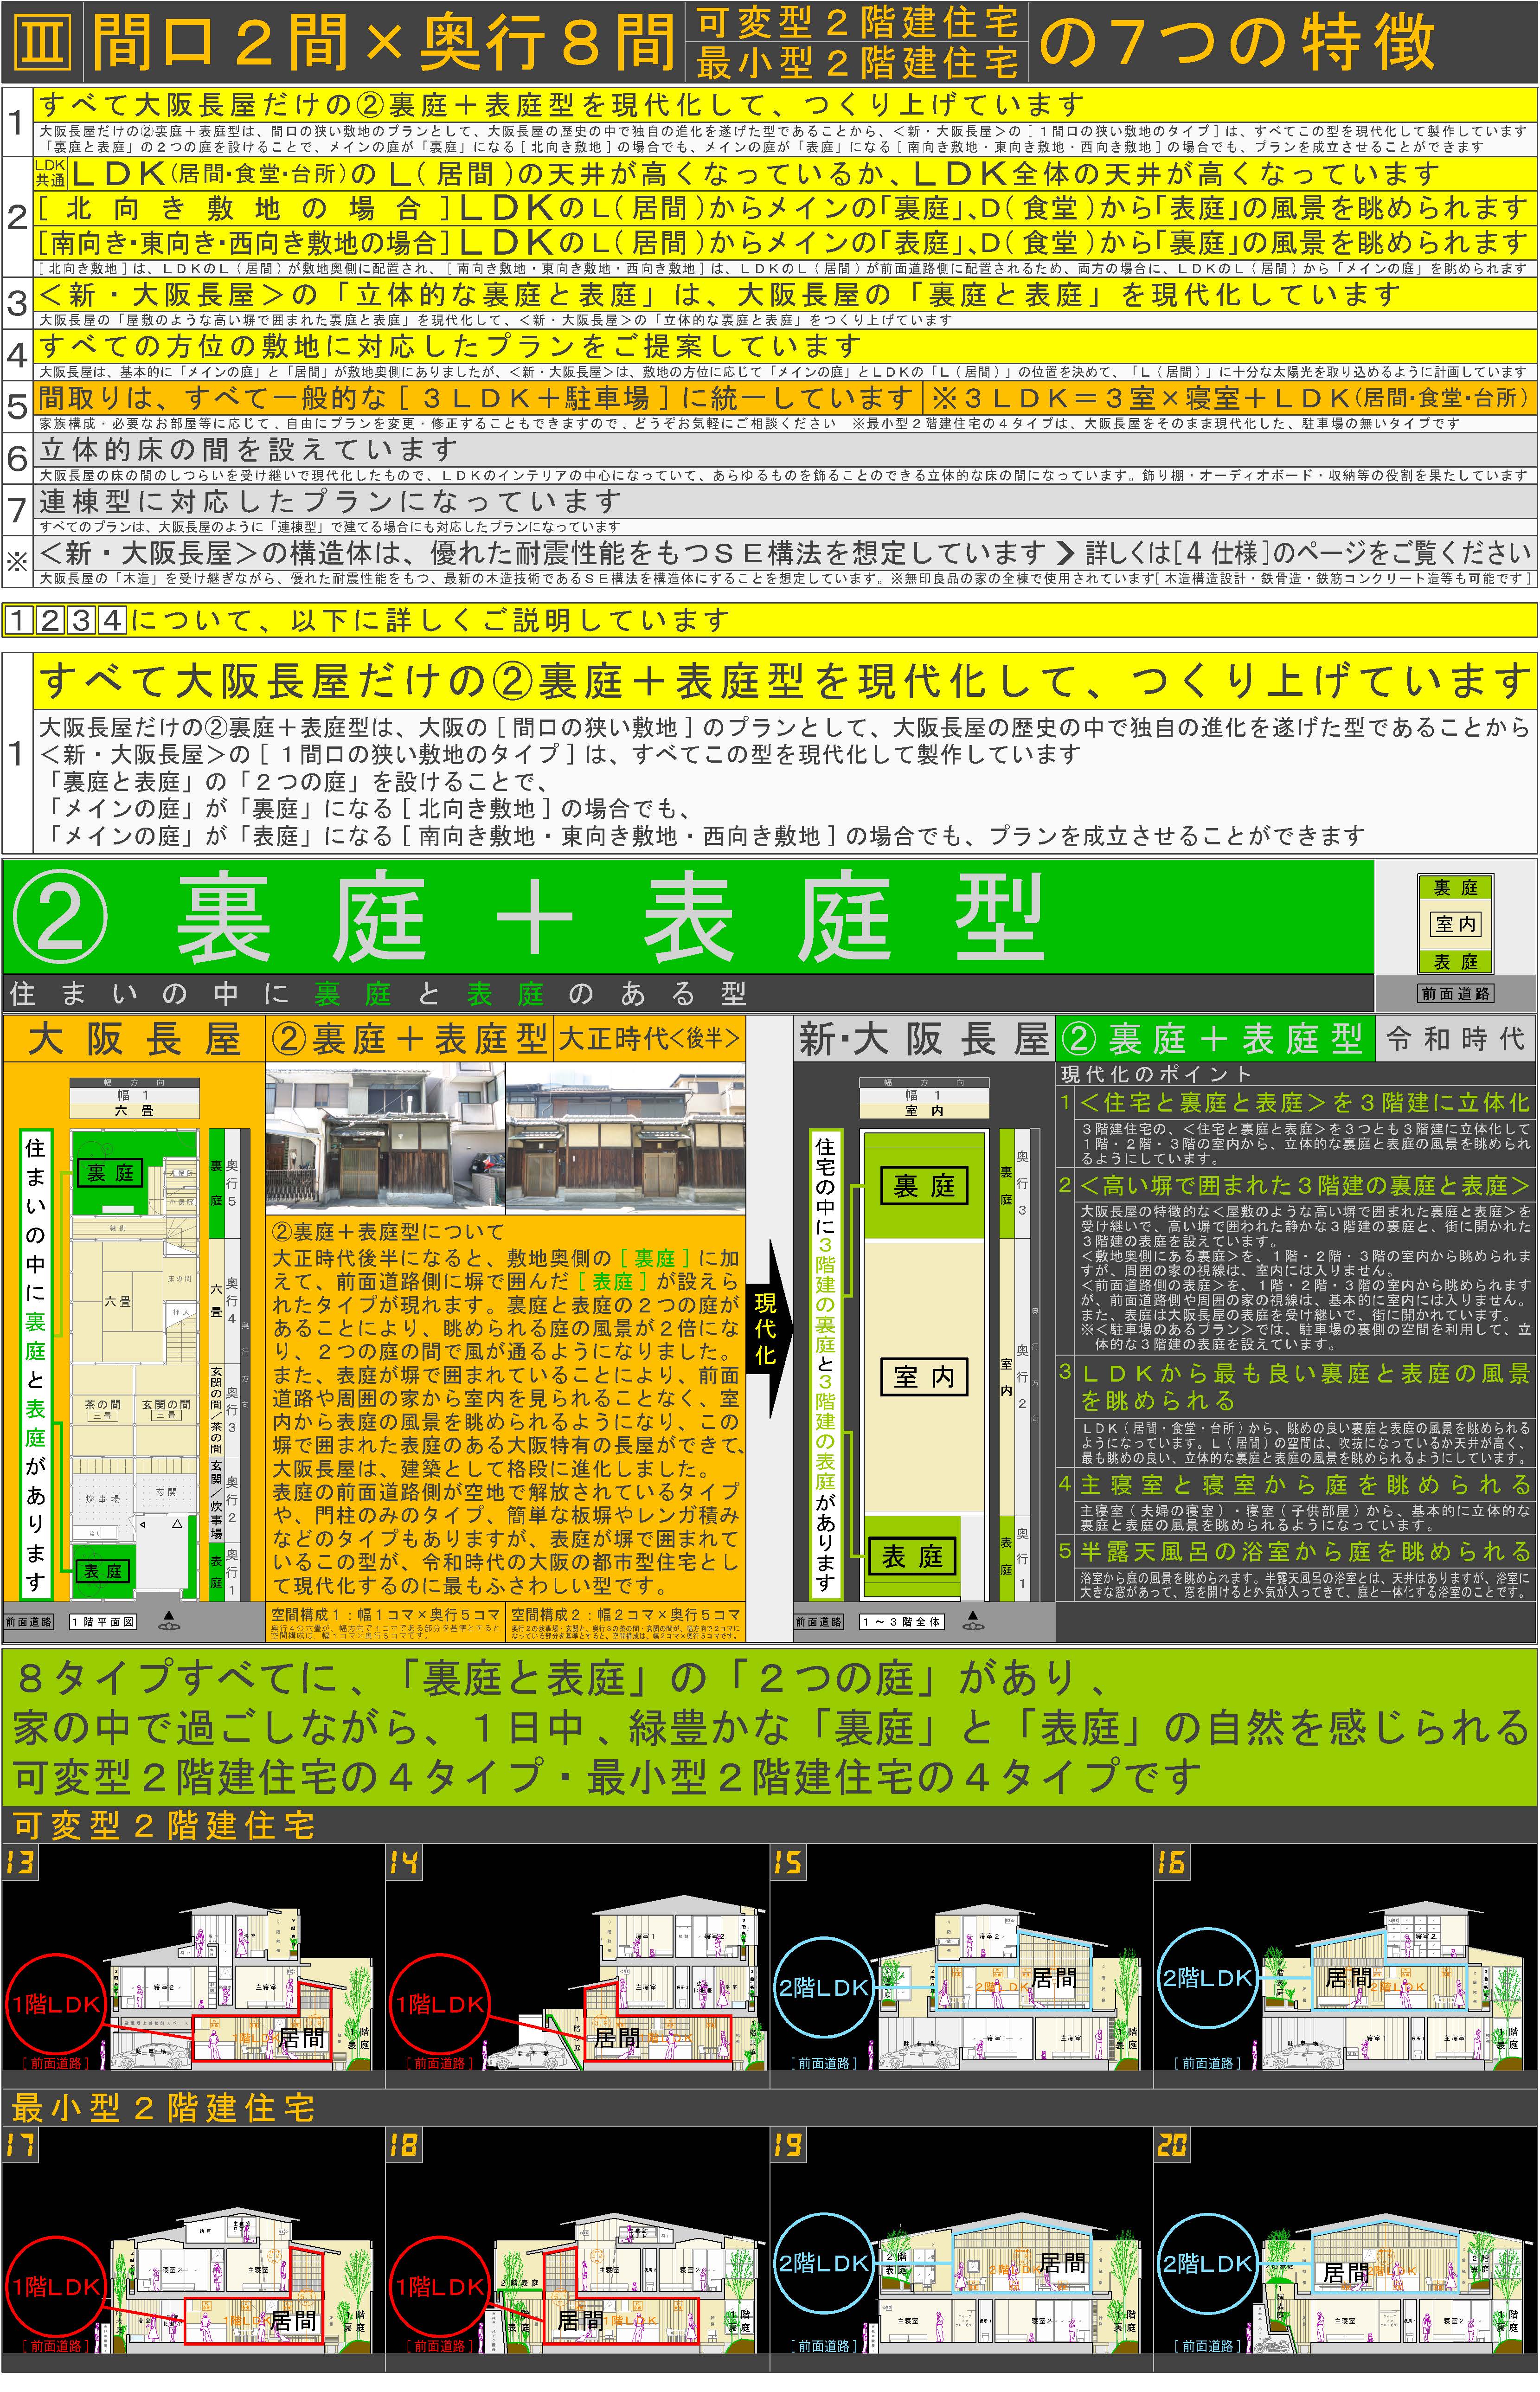Viewport: 1540px width, 2392px height.
Task: Click the 1階平面図 label
Action: point(104,1622)
